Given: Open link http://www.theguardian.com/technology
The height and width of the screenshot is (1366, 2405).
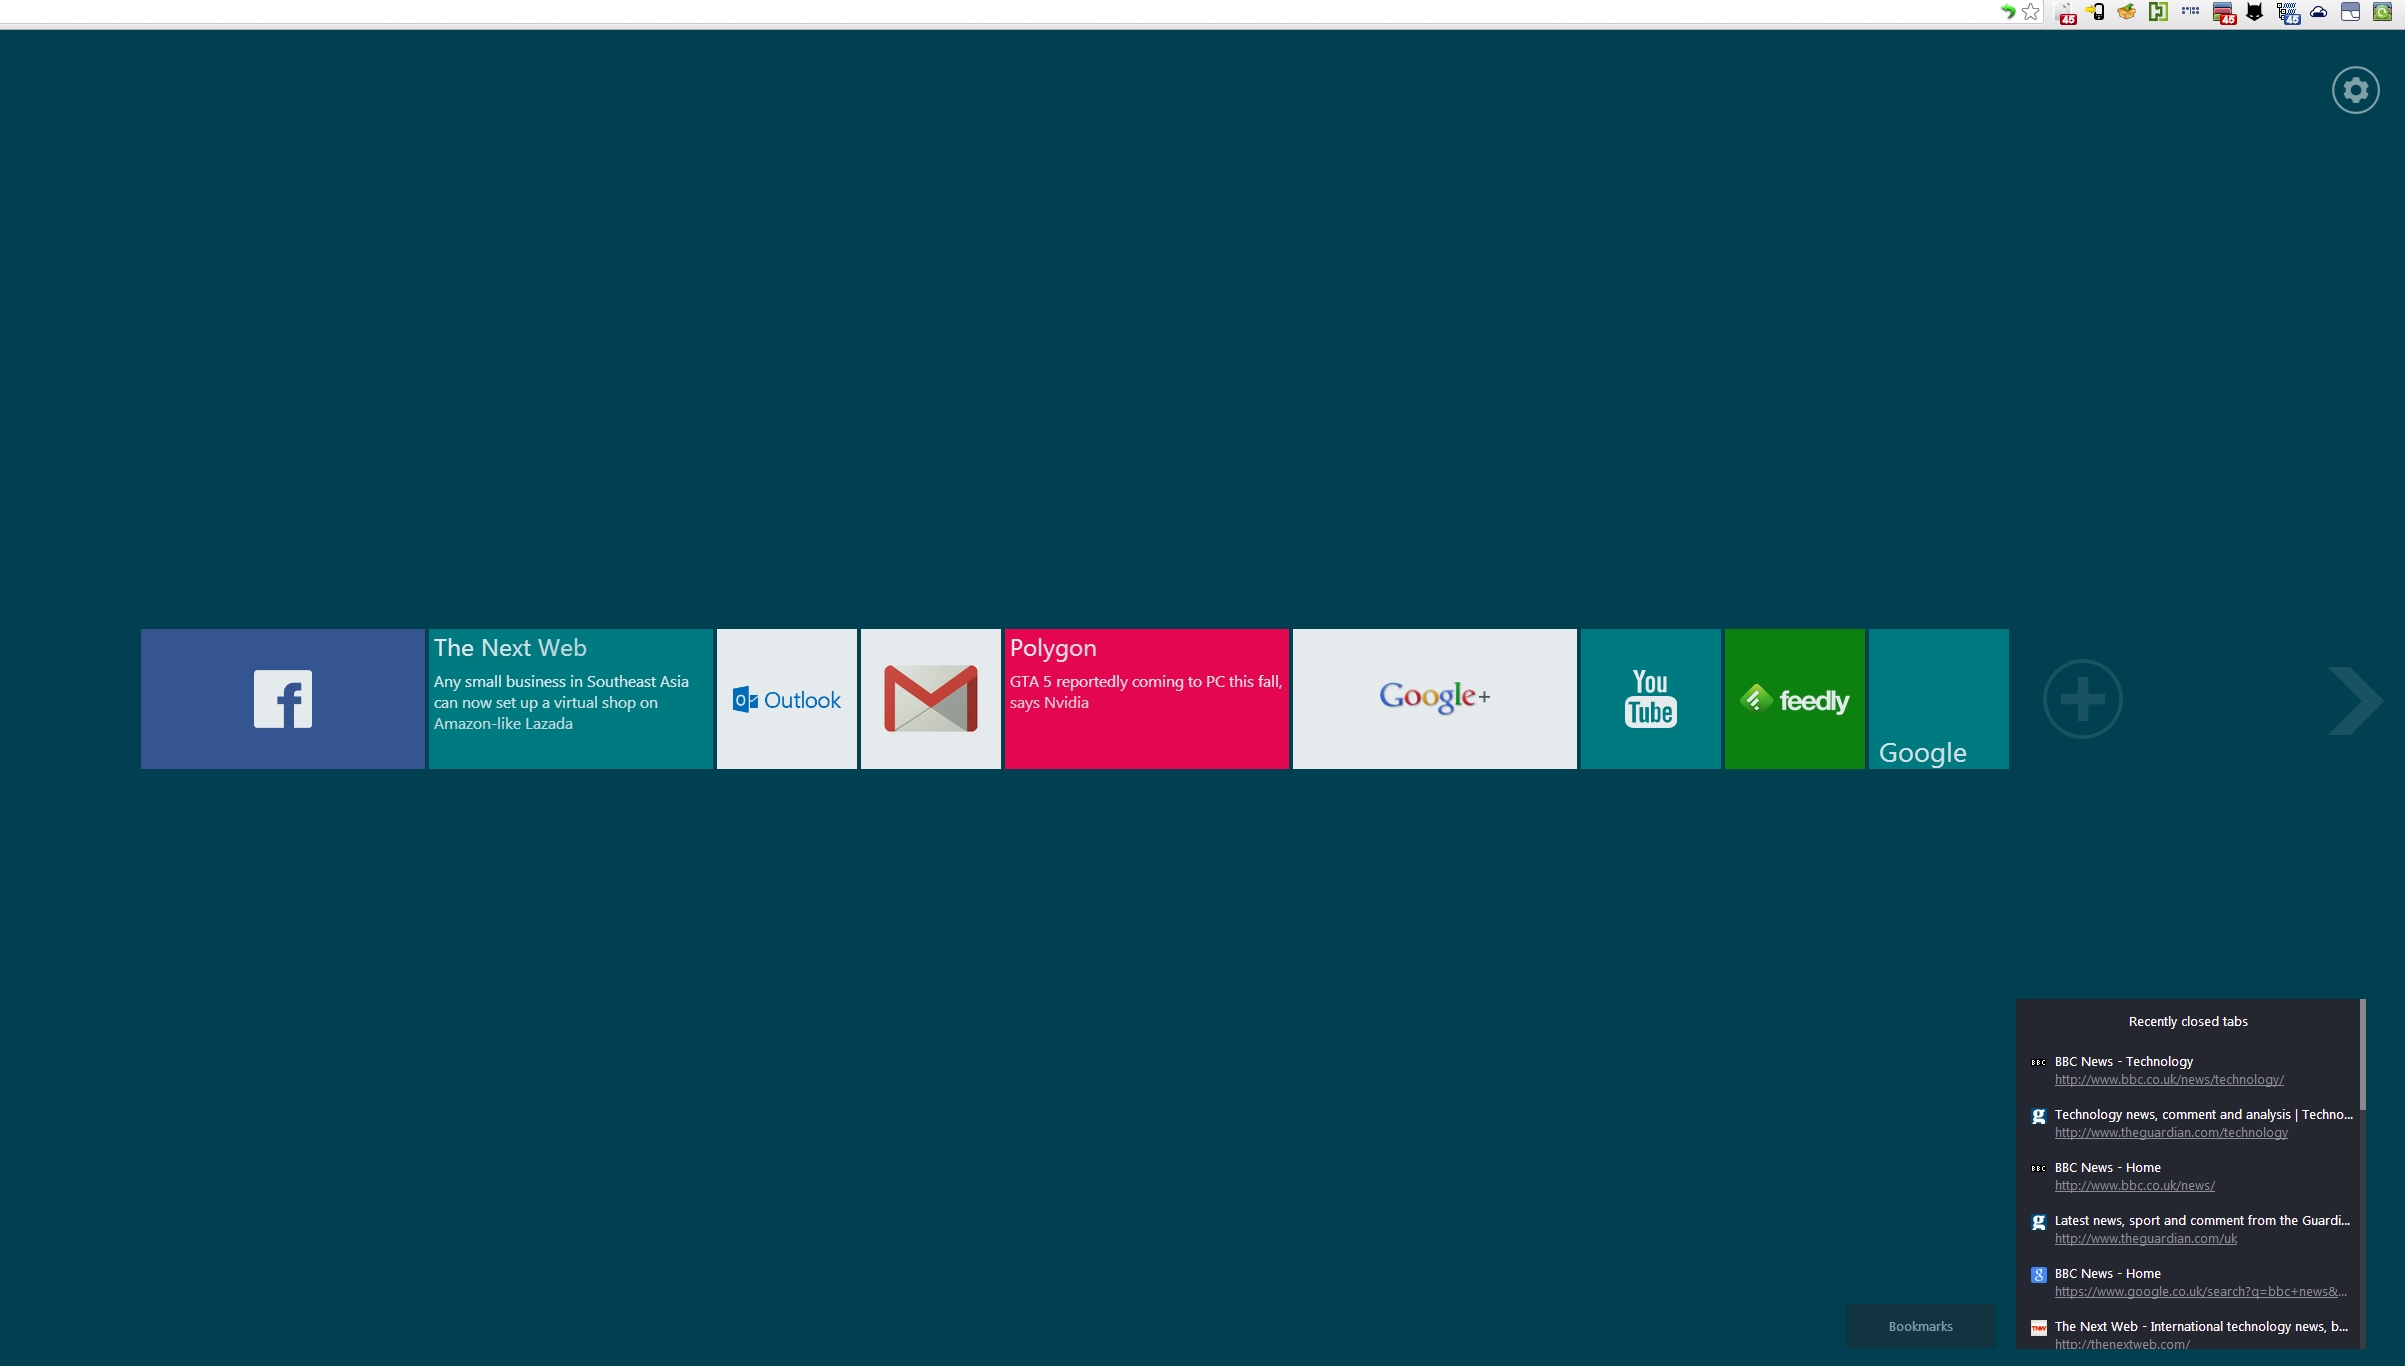Looking at the screenshot, I should tap(2171, 1132).
